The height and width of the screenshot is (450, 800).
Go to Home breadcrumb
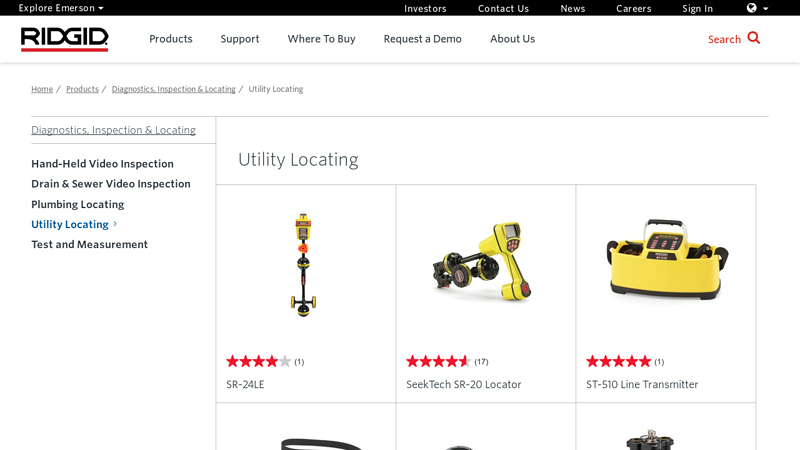click(42, 89)
